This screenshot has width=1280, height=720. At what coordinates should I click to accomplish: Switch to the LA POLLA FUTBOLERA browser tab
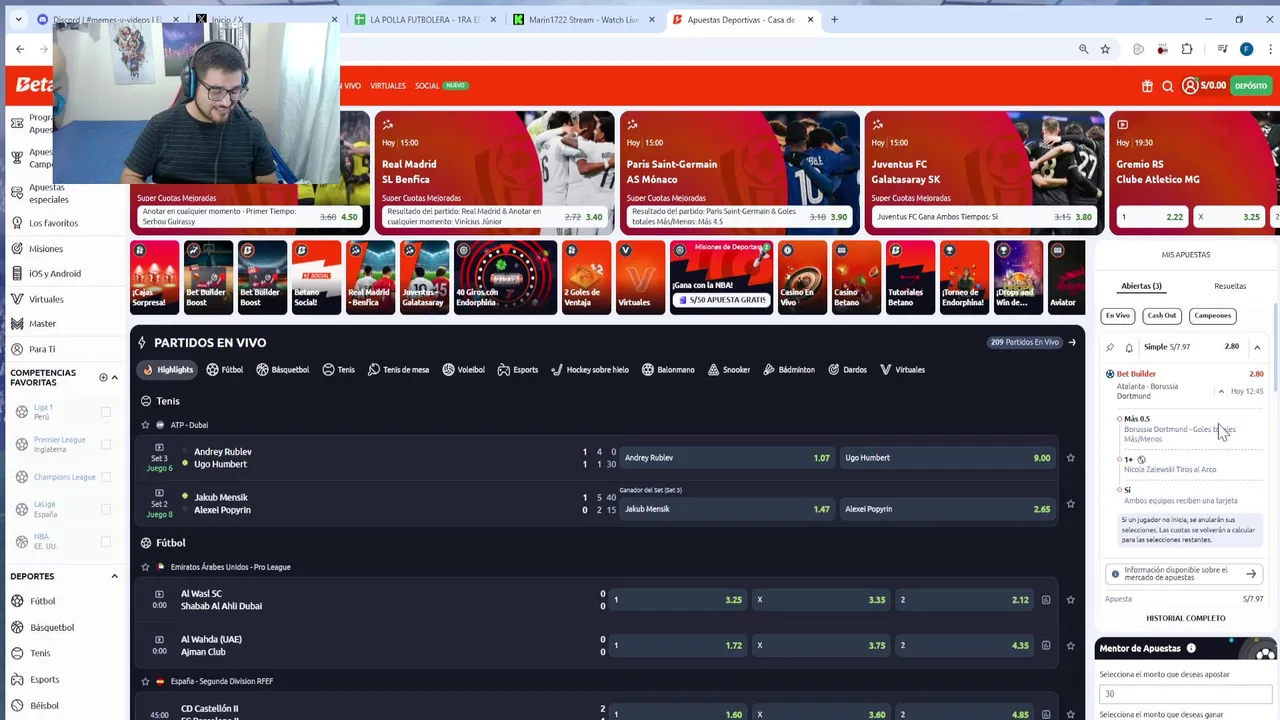pyautogui.click(x=425, y=19)
